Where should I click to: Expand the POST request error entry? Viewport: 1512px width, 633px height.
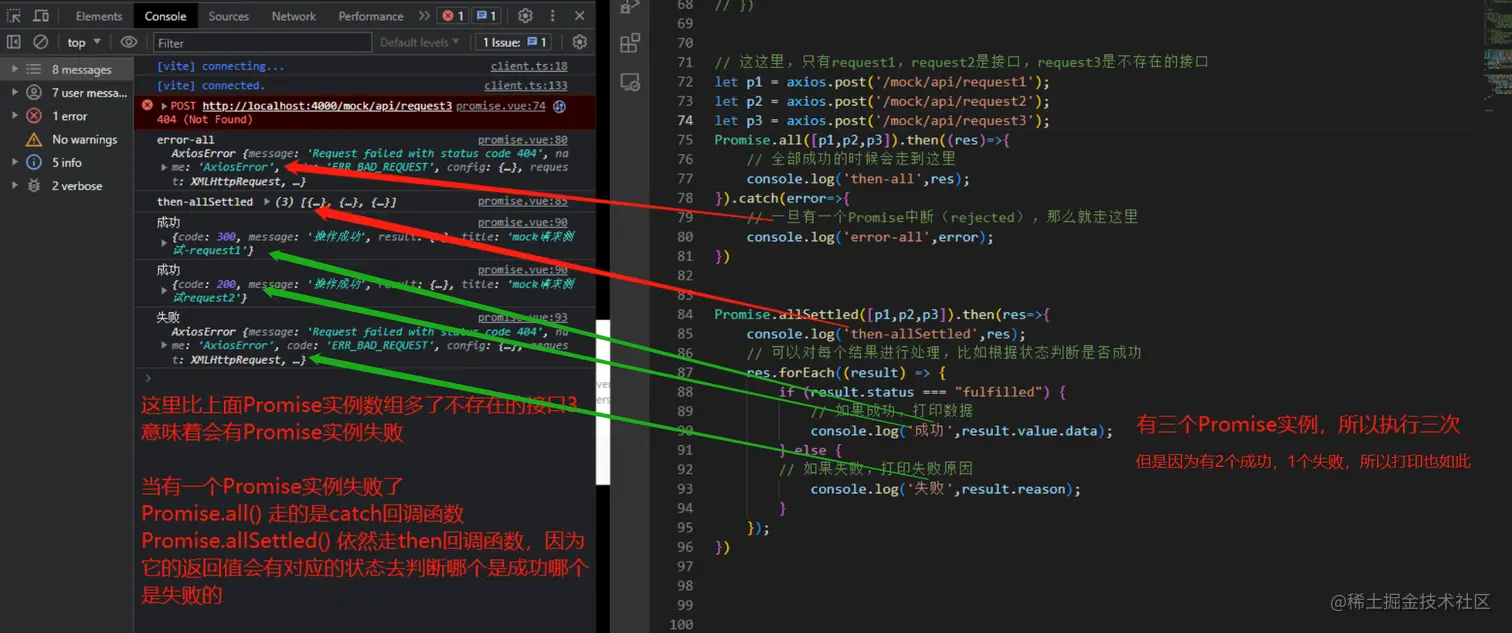pos(164,105)
